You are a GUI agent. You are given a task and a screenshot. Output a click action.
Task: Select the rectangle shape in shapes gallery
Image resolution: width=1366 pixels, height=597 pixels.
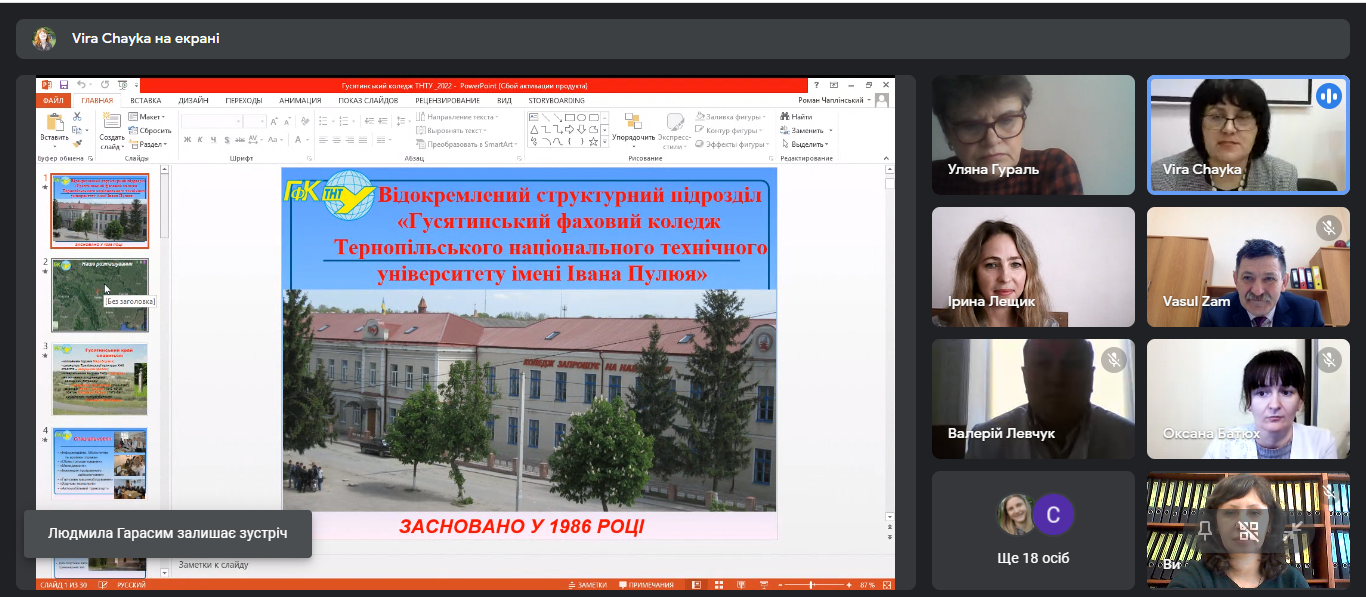click(x=570, y=117)
